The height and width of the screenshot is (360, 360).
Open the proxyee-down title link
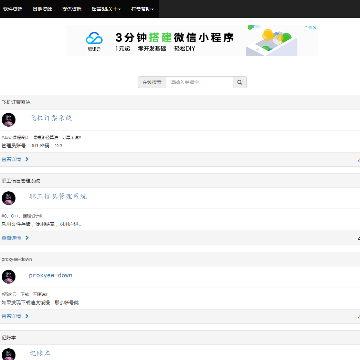[50, 275]
